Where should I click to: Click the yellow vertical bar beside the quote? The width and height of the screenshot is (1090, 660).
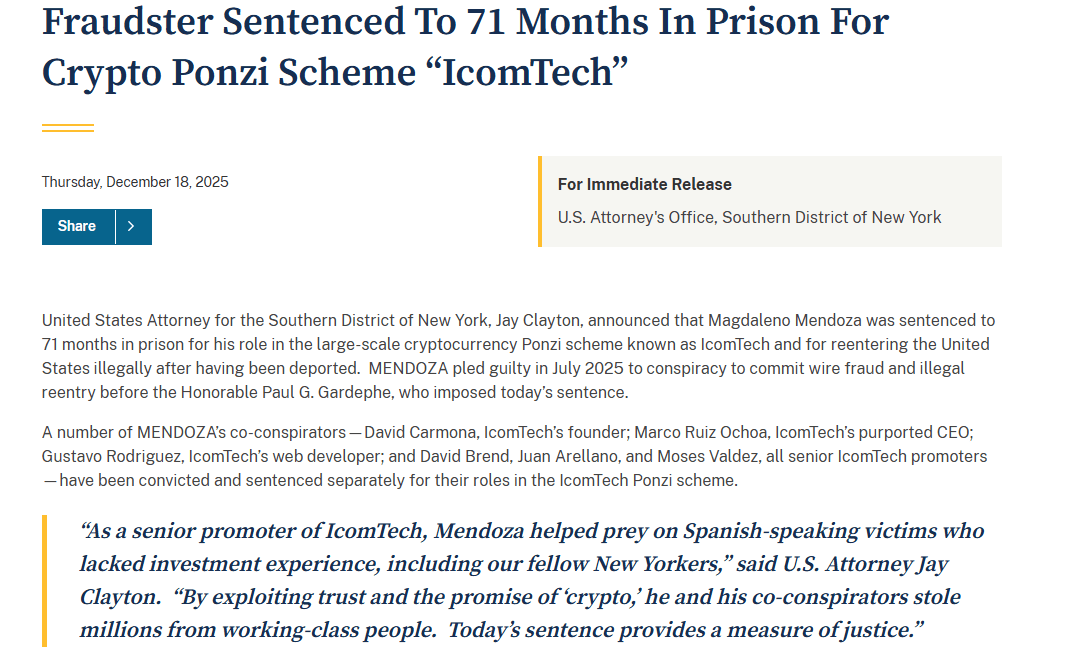44,580
